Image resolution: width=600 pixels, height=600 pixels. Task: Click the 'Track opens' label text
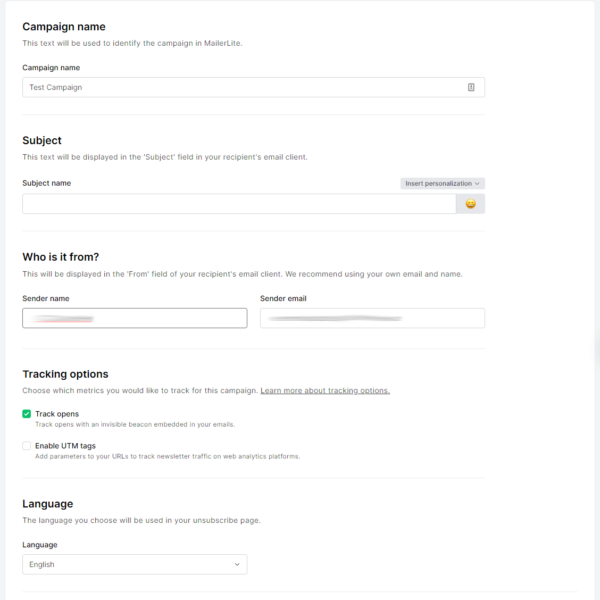[x=57, y=414]
